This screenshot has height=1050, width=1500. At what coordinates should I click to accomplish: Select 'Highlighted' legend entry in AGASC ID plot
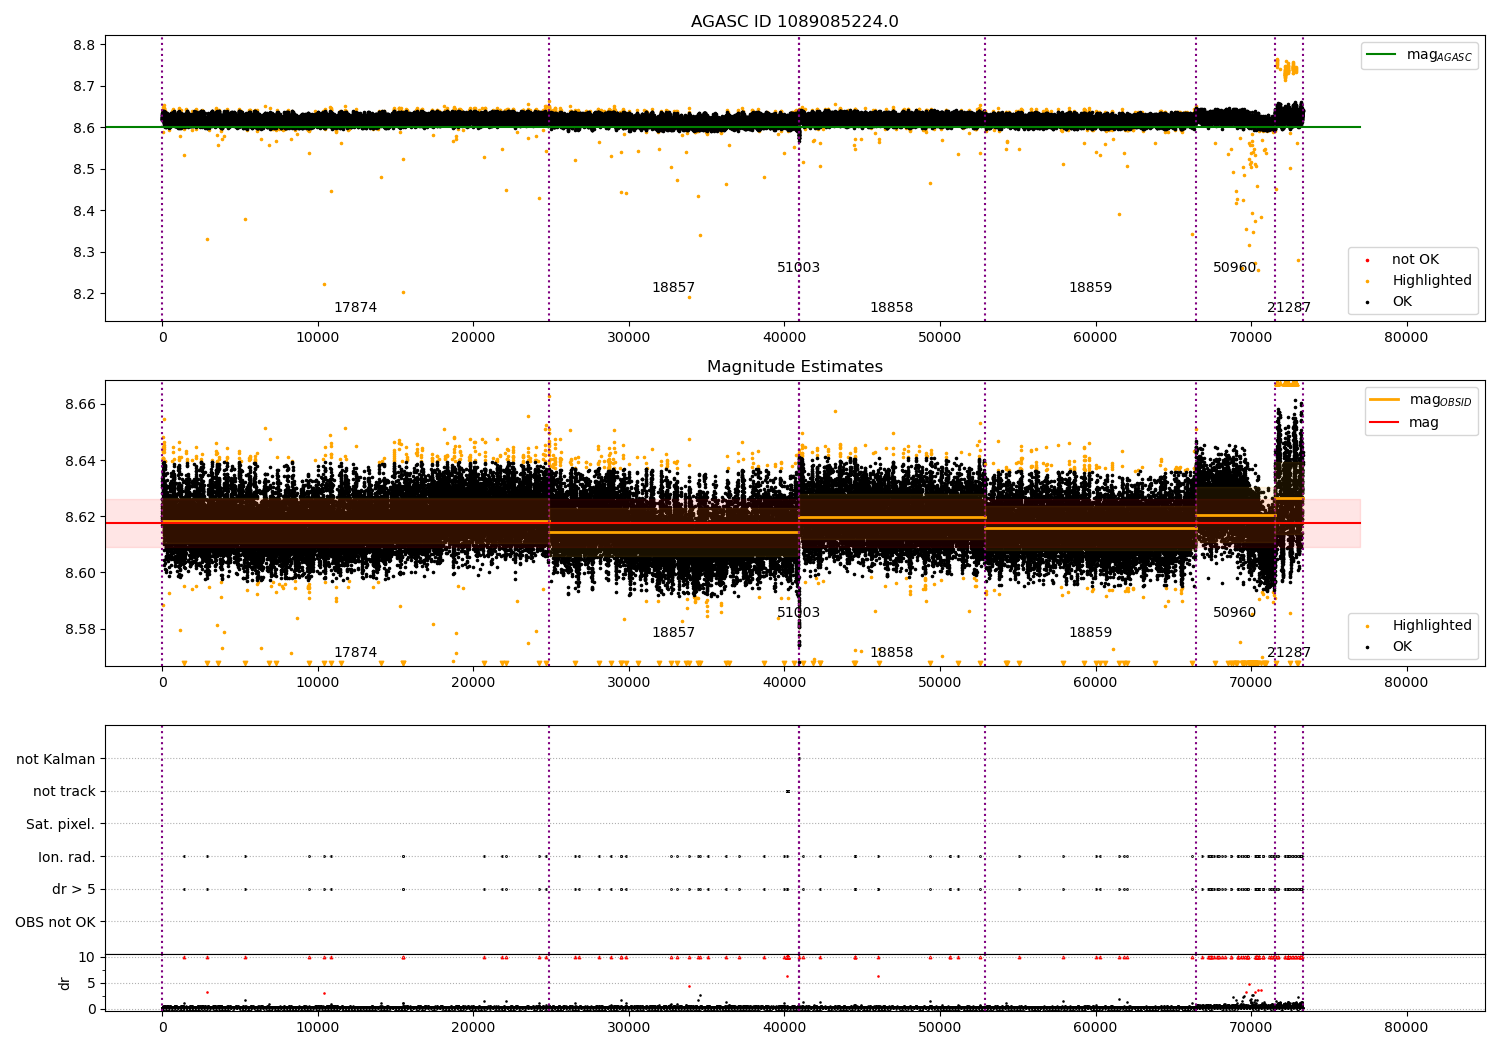pyautogui.click(x=1431, y=281)
